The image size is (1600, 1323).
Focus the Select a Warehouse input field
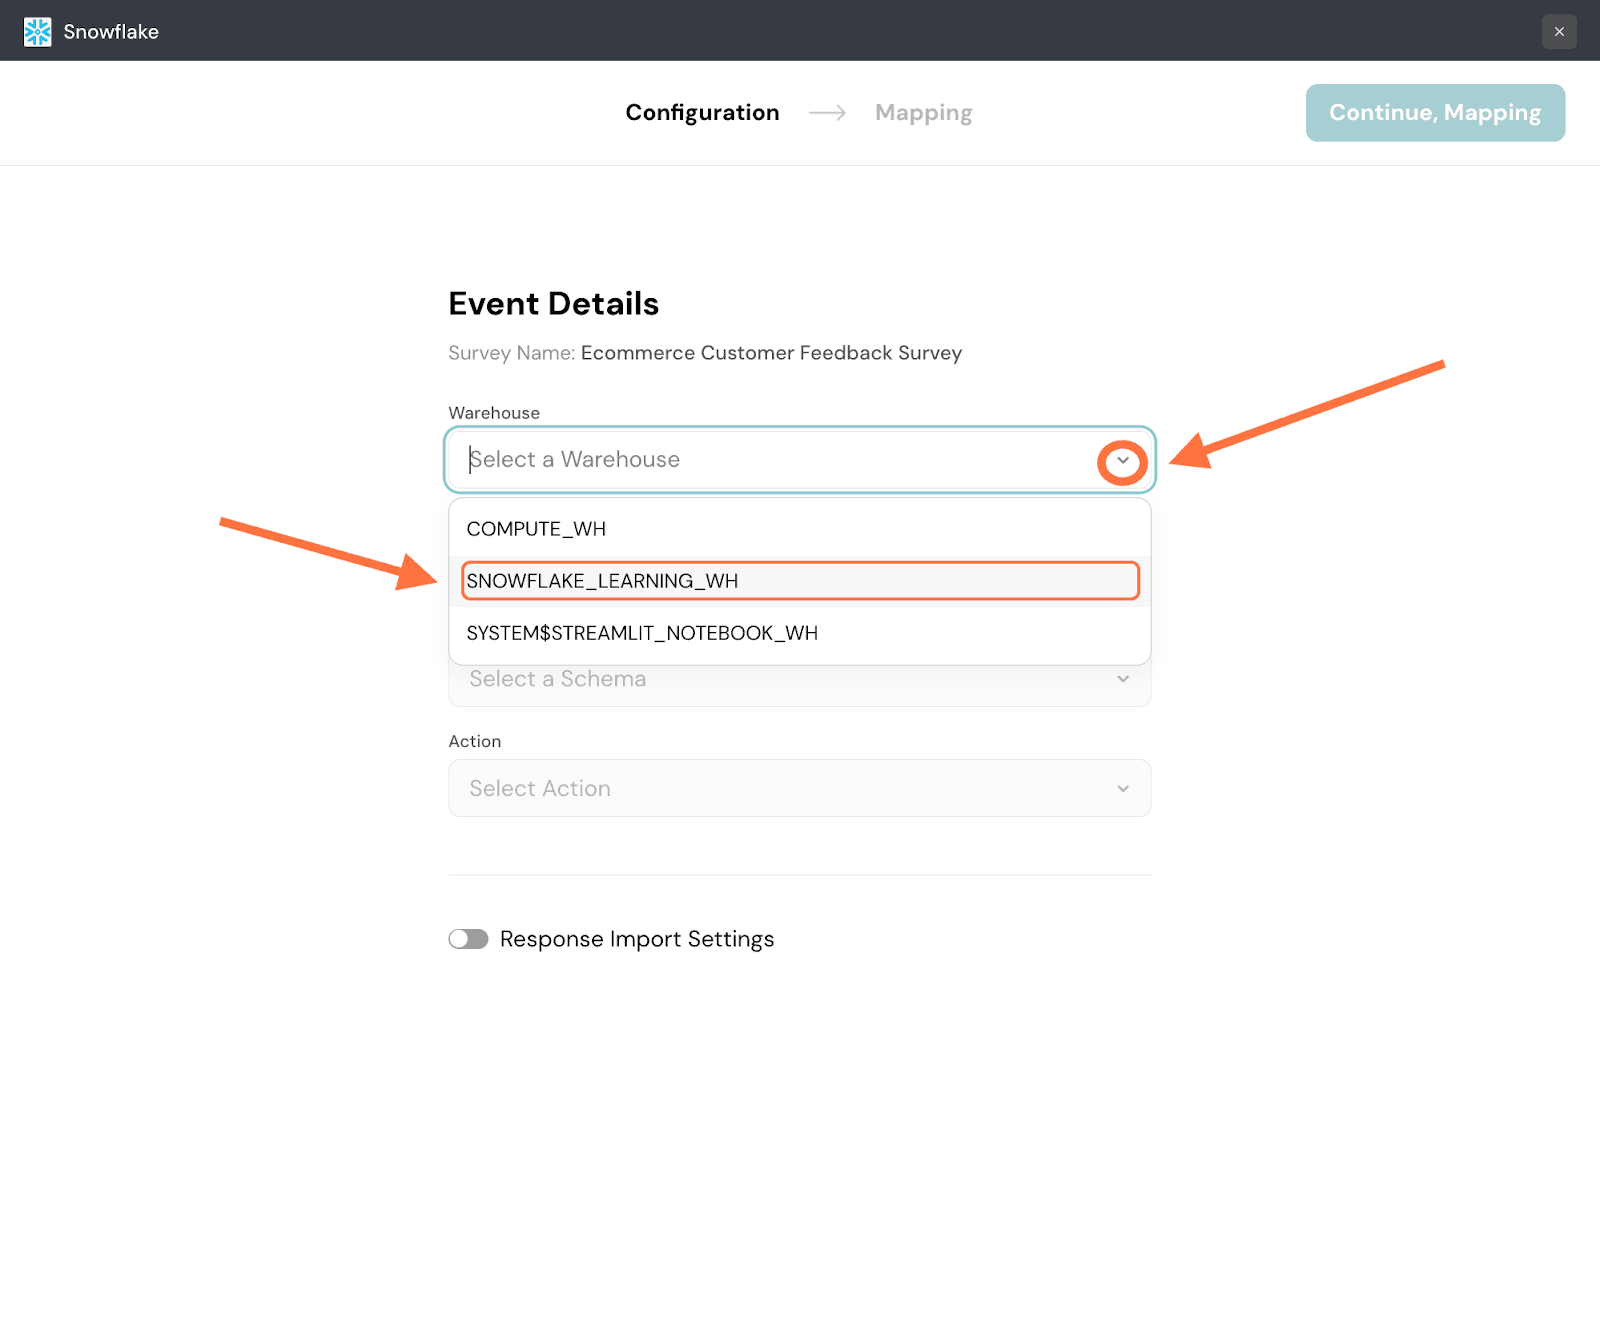click(770, 460)
